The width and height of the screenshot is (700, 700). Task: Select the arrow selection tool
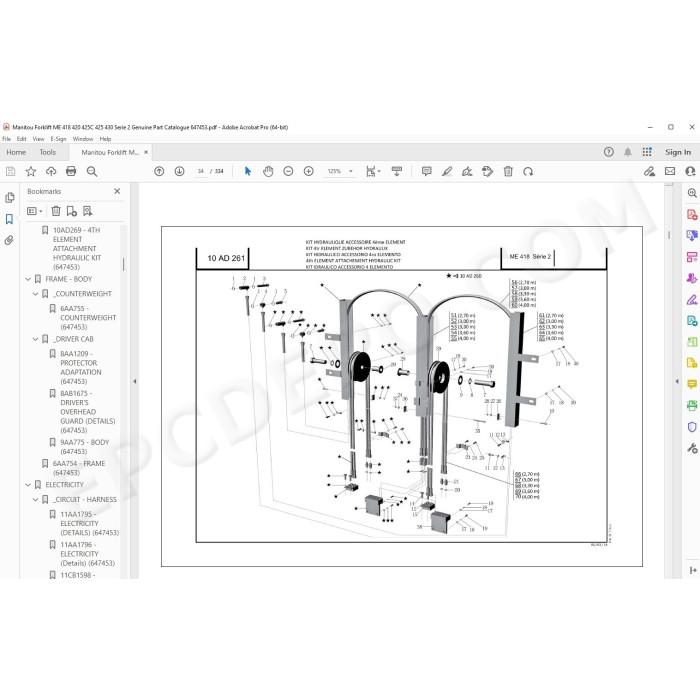tap(248, 171)
